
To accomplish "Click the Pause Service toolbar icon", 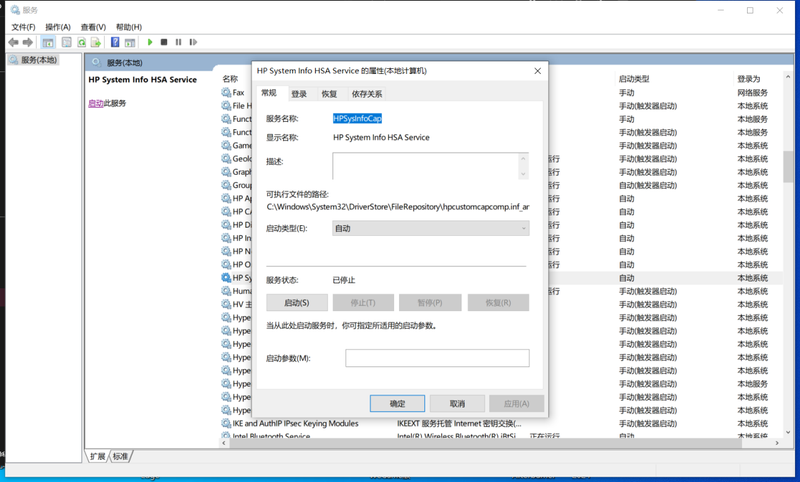I will pos(178,42).
